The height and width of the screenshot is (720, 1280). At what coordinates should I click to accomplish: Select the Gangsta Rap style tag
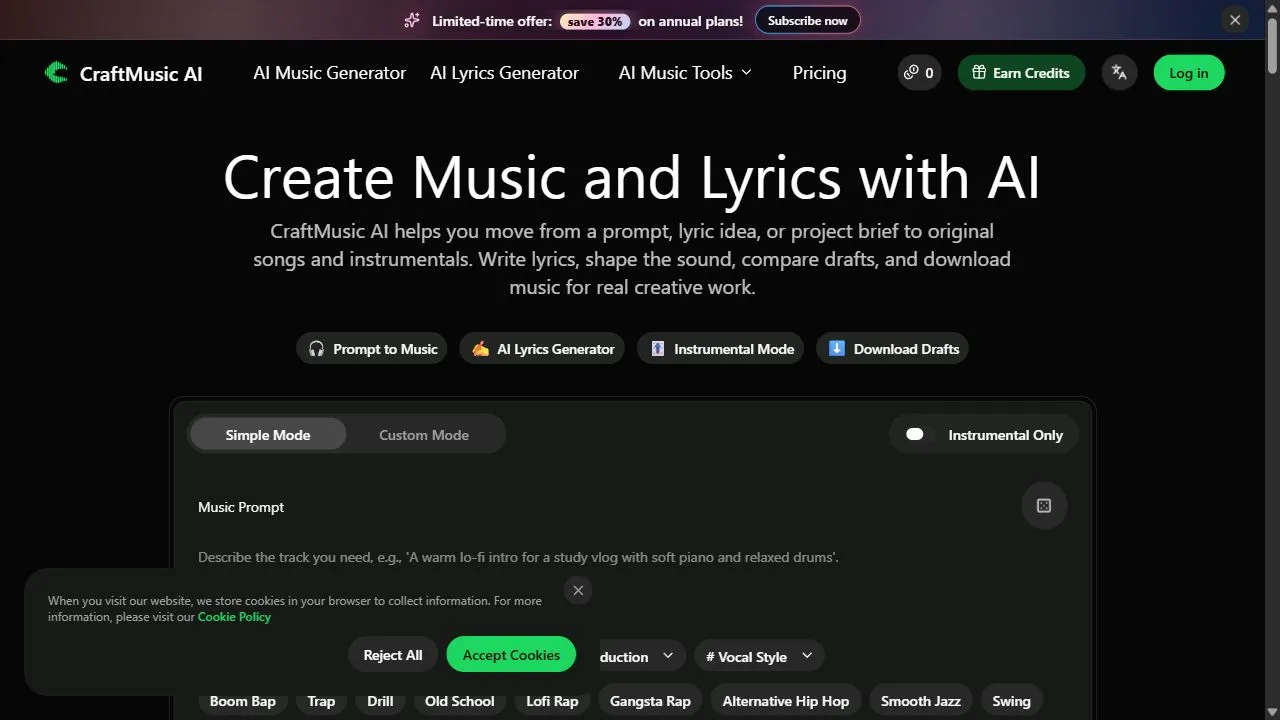tap(650, 701)
